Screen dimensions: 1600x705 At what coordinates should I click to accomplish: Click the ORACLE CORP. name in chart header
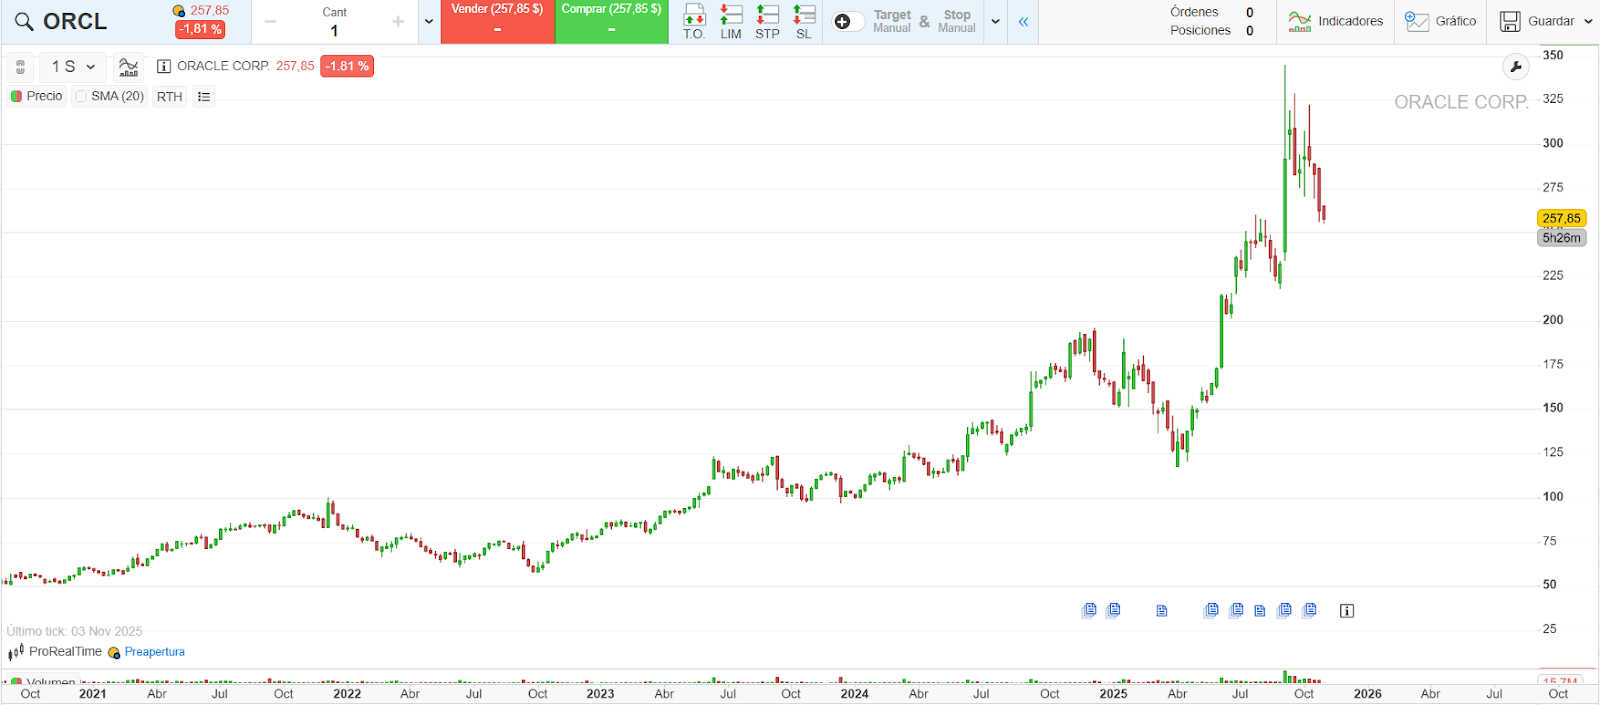pyautogui.click(x=223, y=66)
